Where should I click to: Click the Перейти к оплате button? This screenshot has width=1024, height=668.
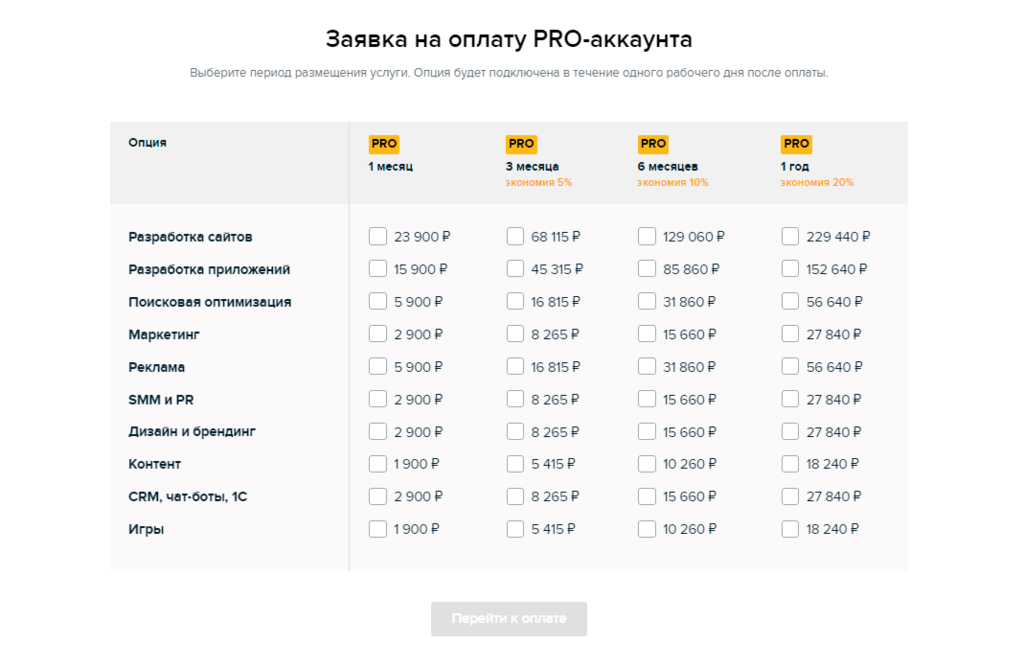click(x=509, y=618)
